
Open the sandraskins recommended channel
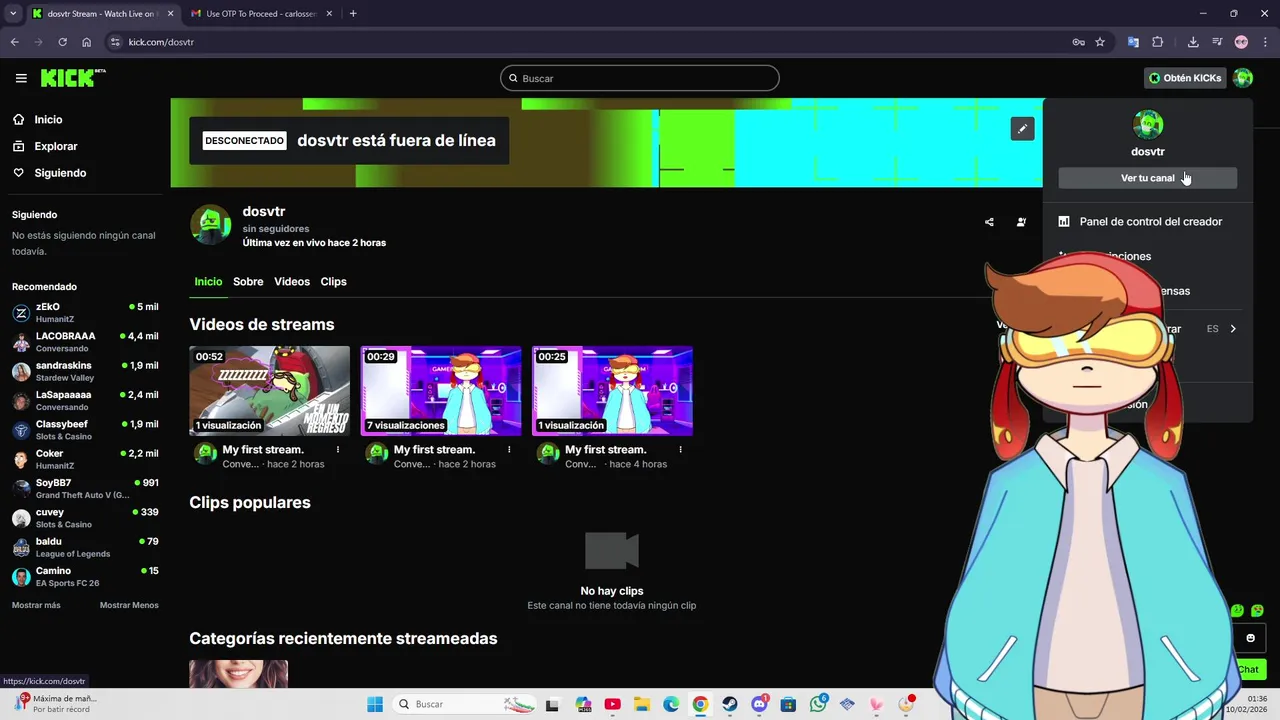coord(85,371)
